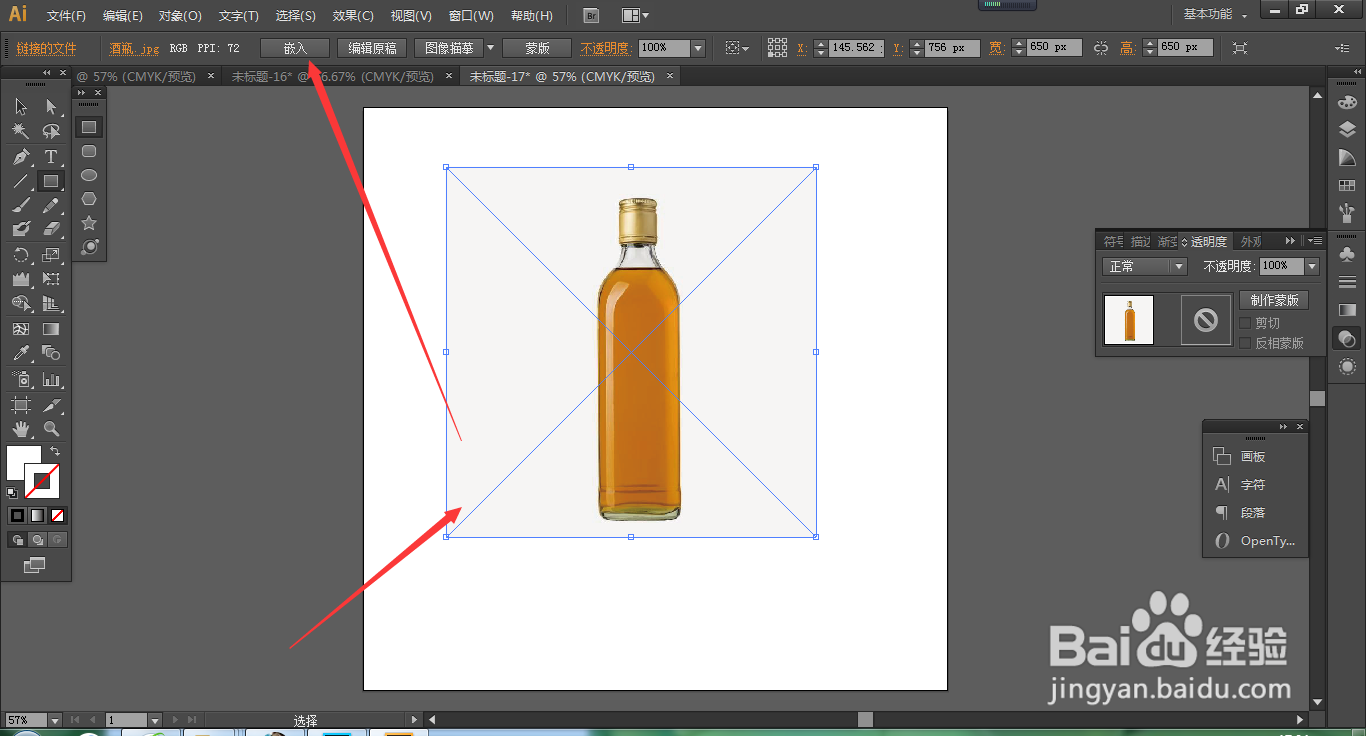This screenshot has height=736, width=1366.
Task: Choose the Eyedropper tool
Action: (x=21, y=353)
